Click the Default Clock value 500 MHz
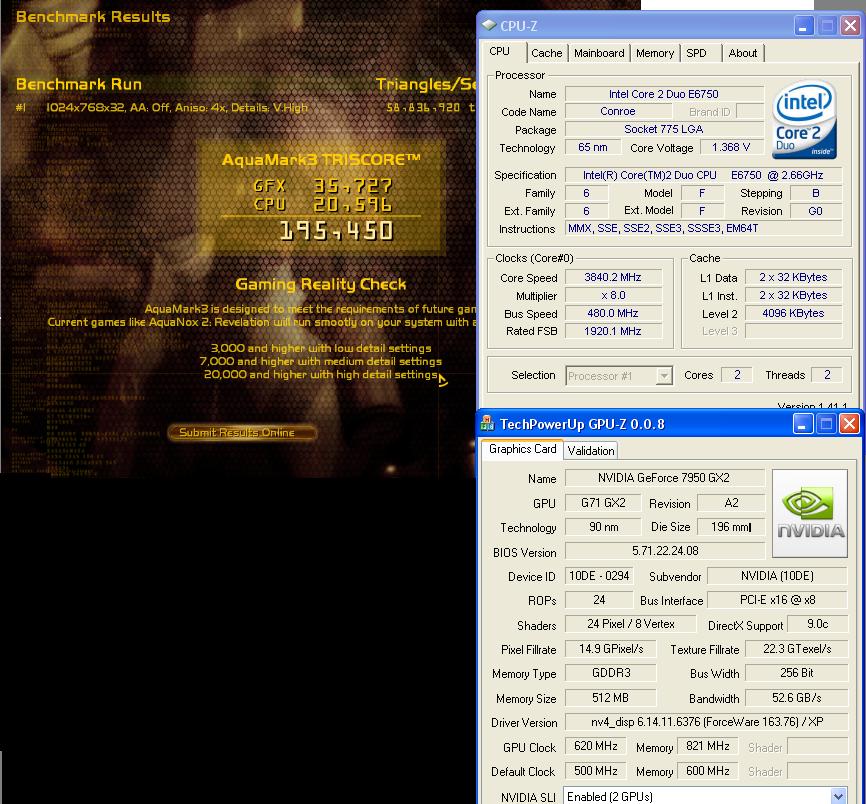Screen dimensions: 866x804 coord(595,771)
